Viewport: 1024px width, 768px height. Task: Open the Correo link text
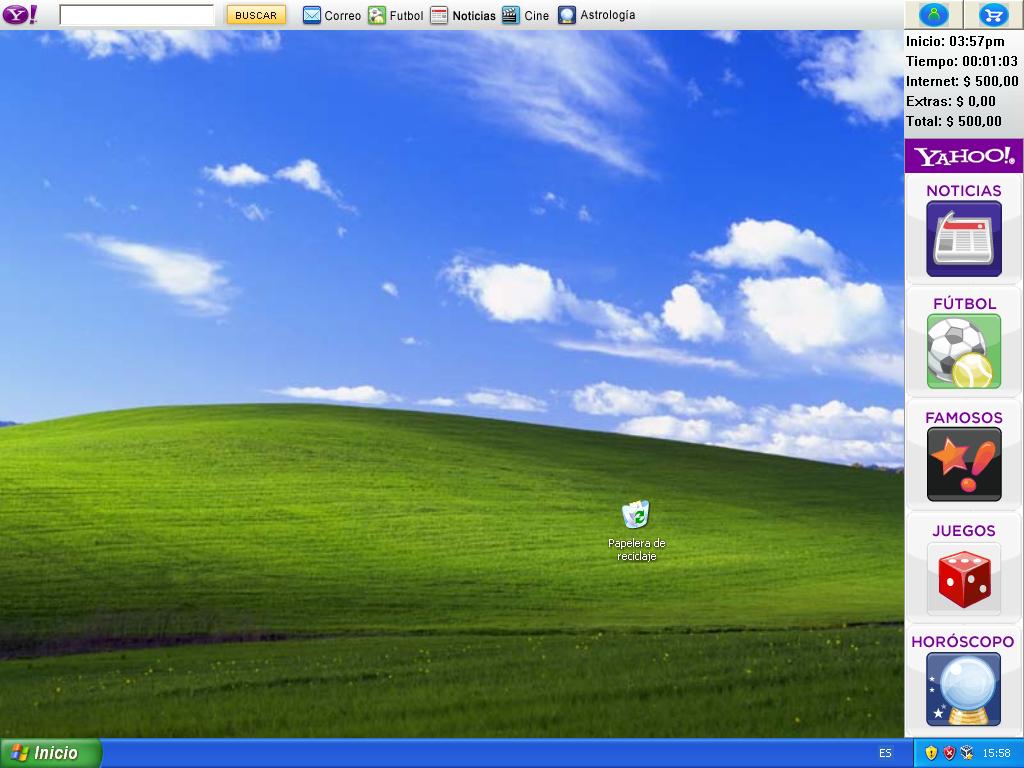tap(342, 16)
